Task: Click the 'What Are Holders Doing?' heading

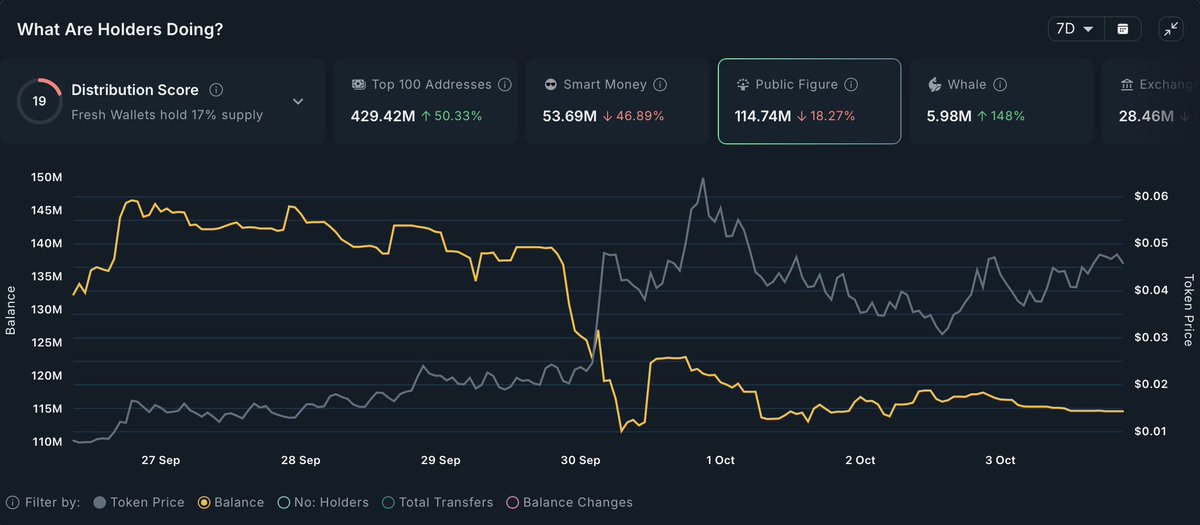Action: pyautogui.click(x=120, y=29)
